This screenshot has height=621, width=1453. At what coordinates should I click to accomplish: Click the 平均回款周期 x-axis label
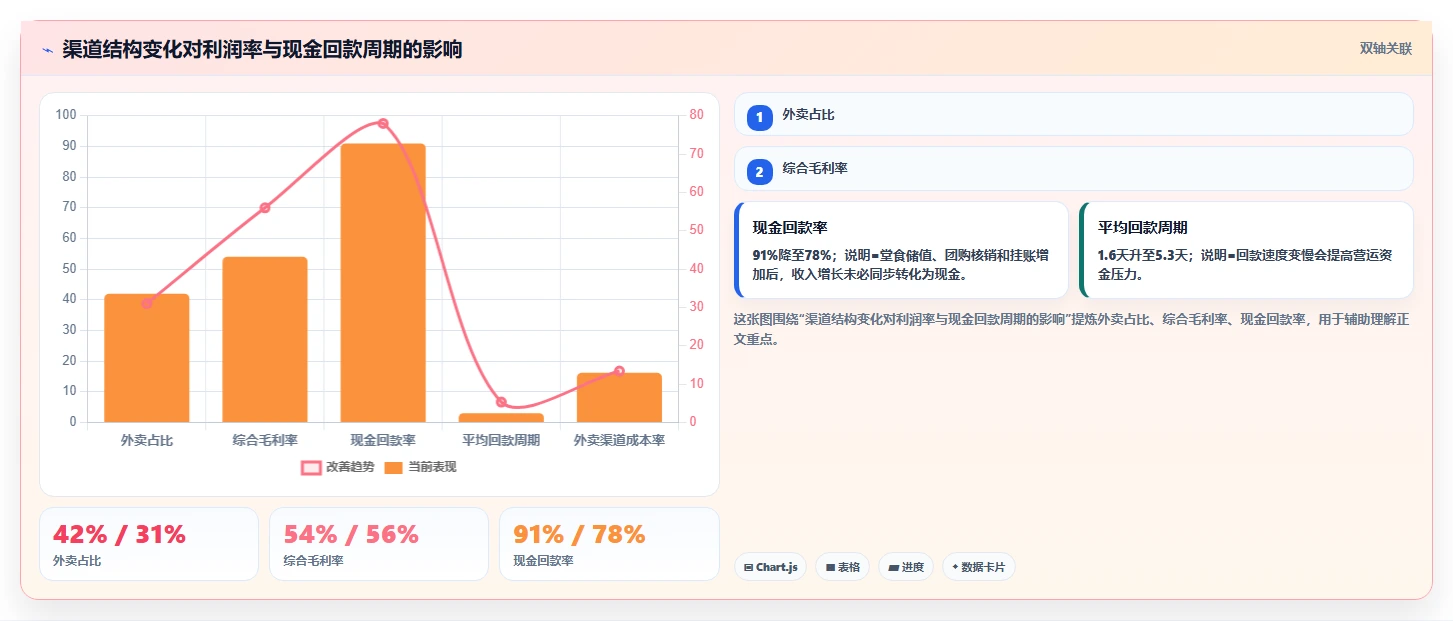coord(501,440)
